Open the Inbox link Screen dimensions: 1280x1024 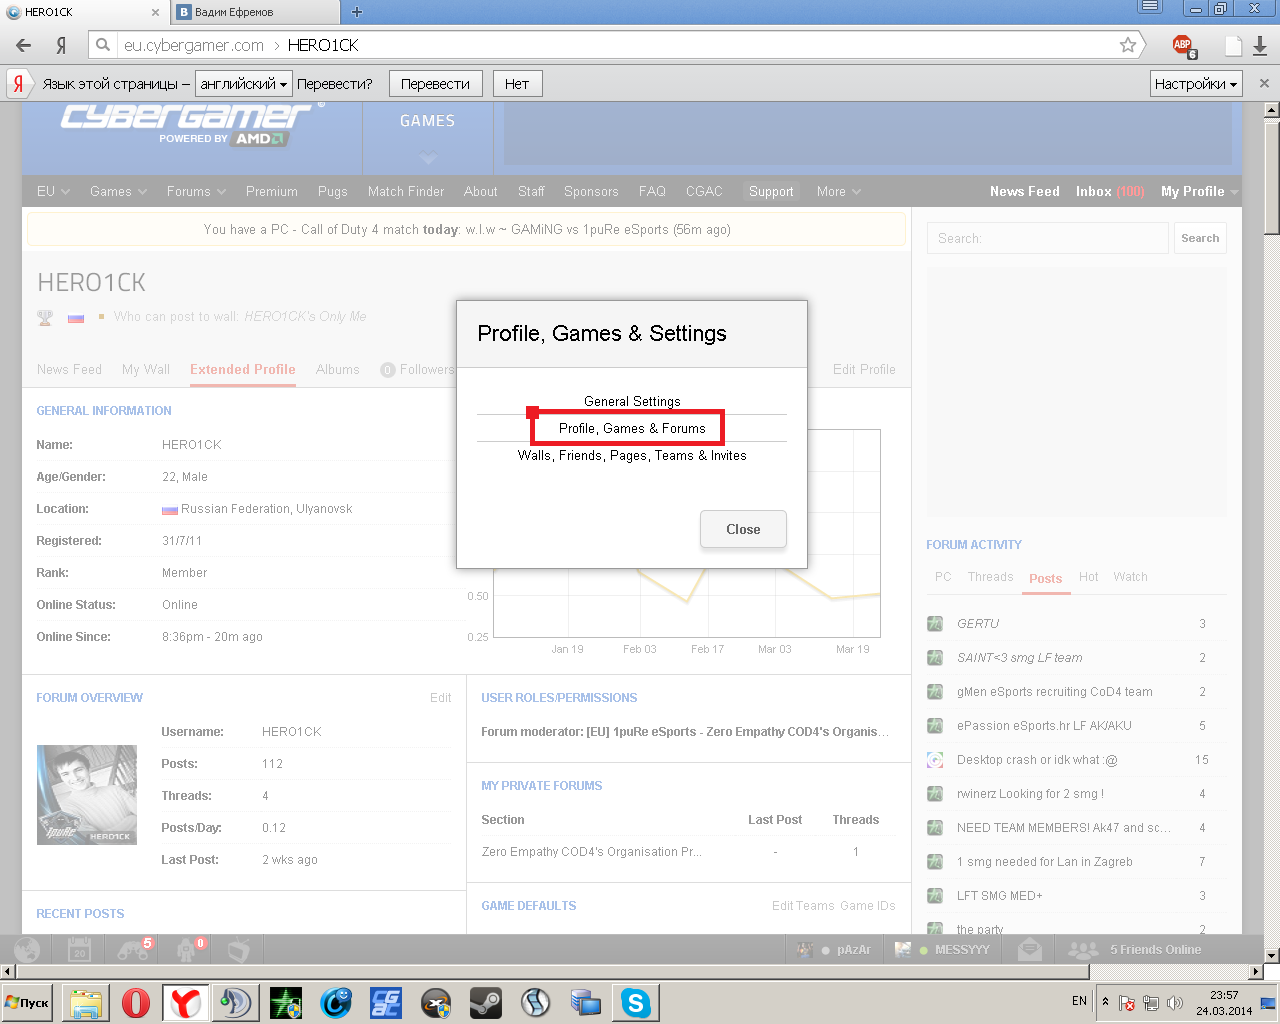pyautogui.click(x=1109, y=192)
